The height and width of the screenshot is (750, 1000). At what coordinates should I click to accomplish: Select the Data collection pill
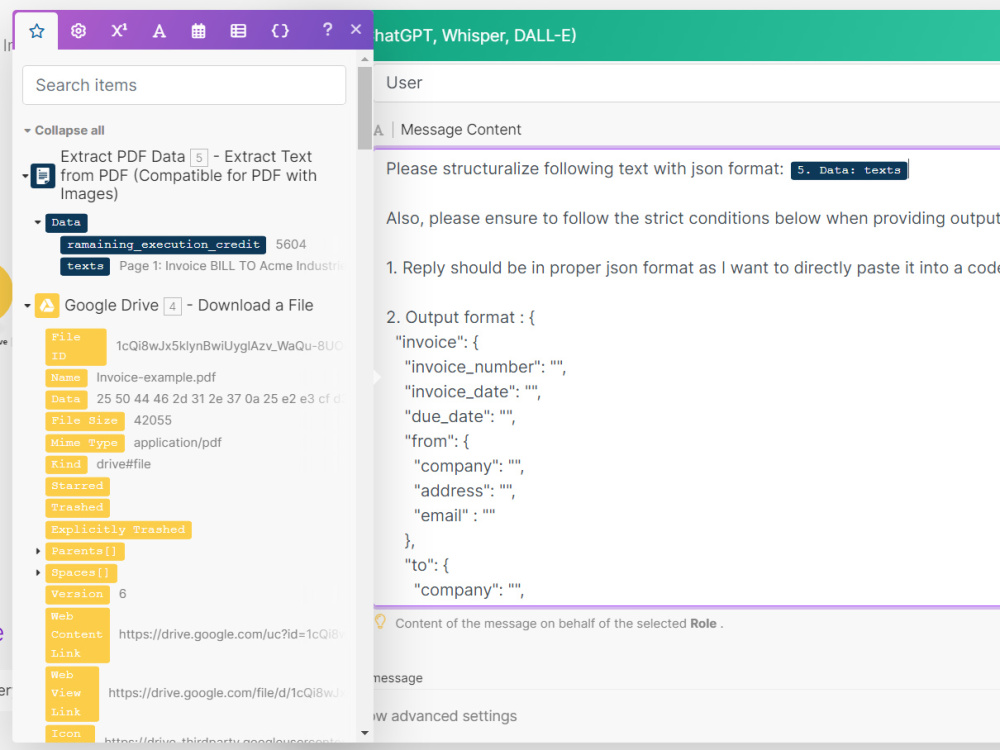click(x=66, y=223)
